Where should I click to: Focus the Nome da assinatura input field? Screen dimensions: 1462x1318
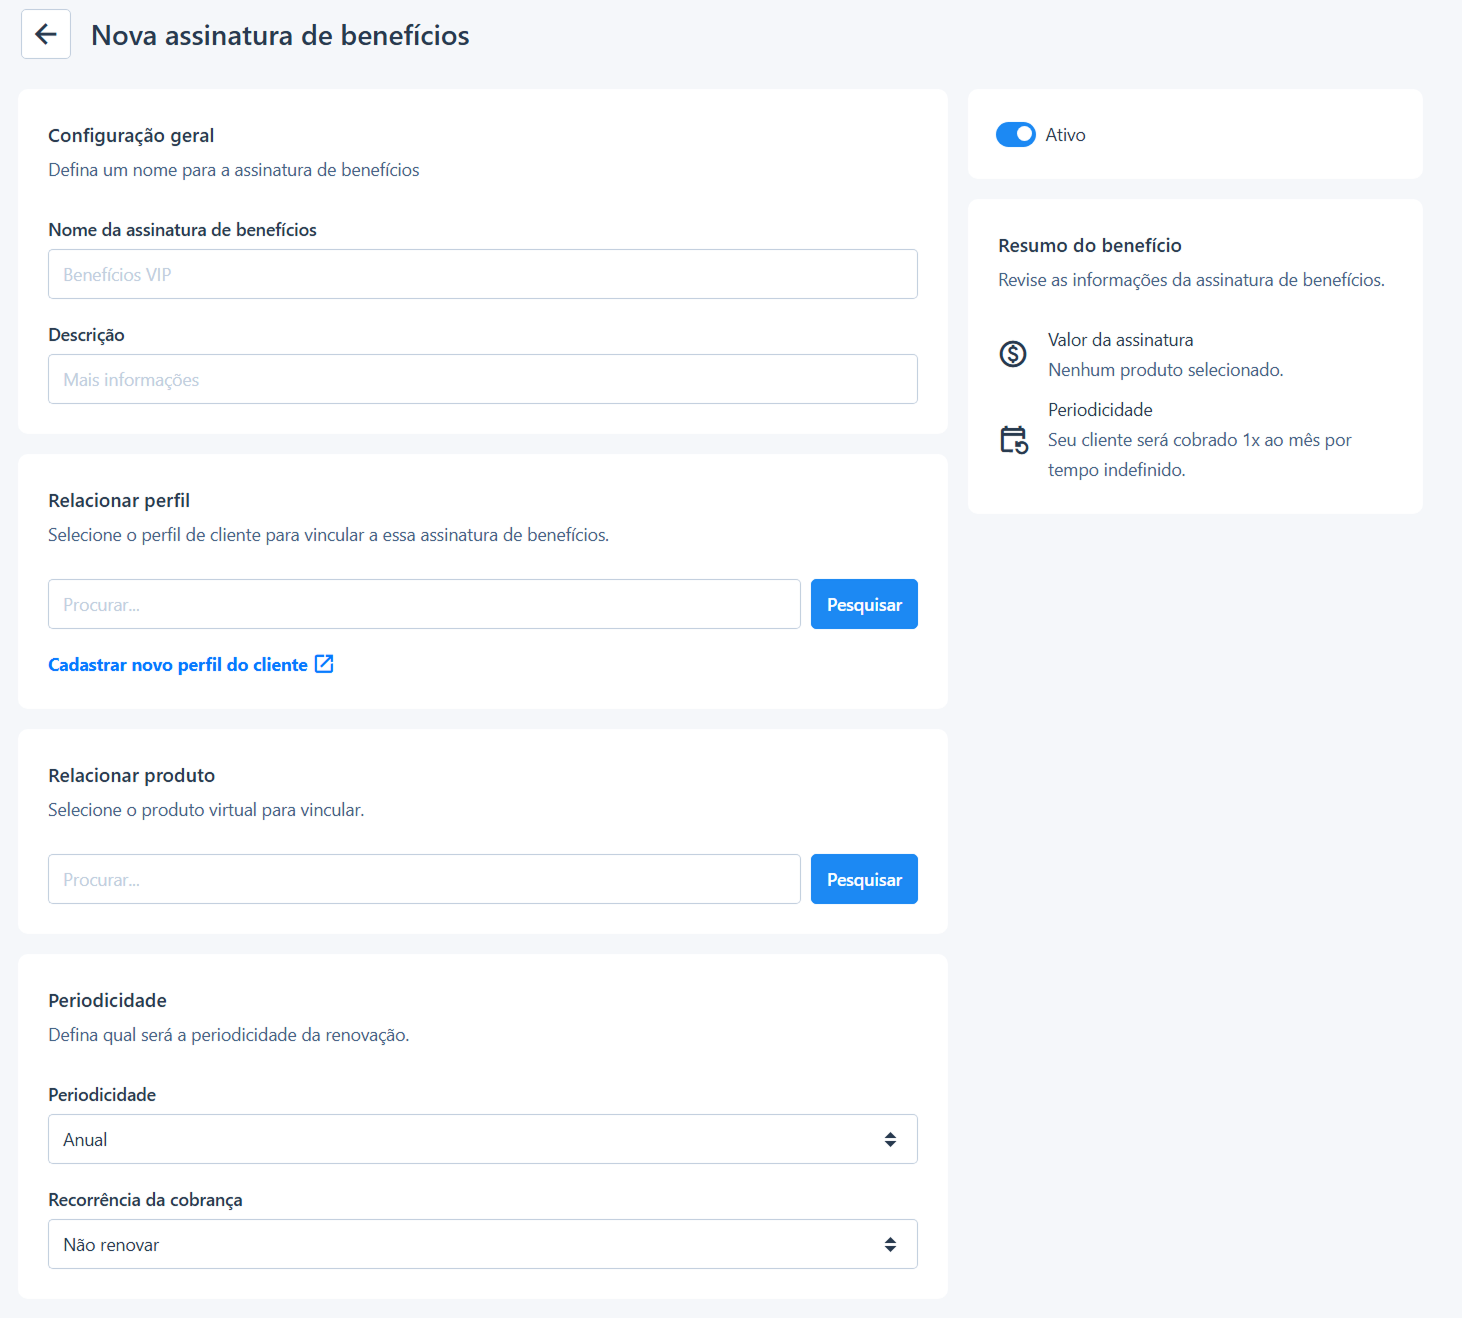[x=483, y=274]
